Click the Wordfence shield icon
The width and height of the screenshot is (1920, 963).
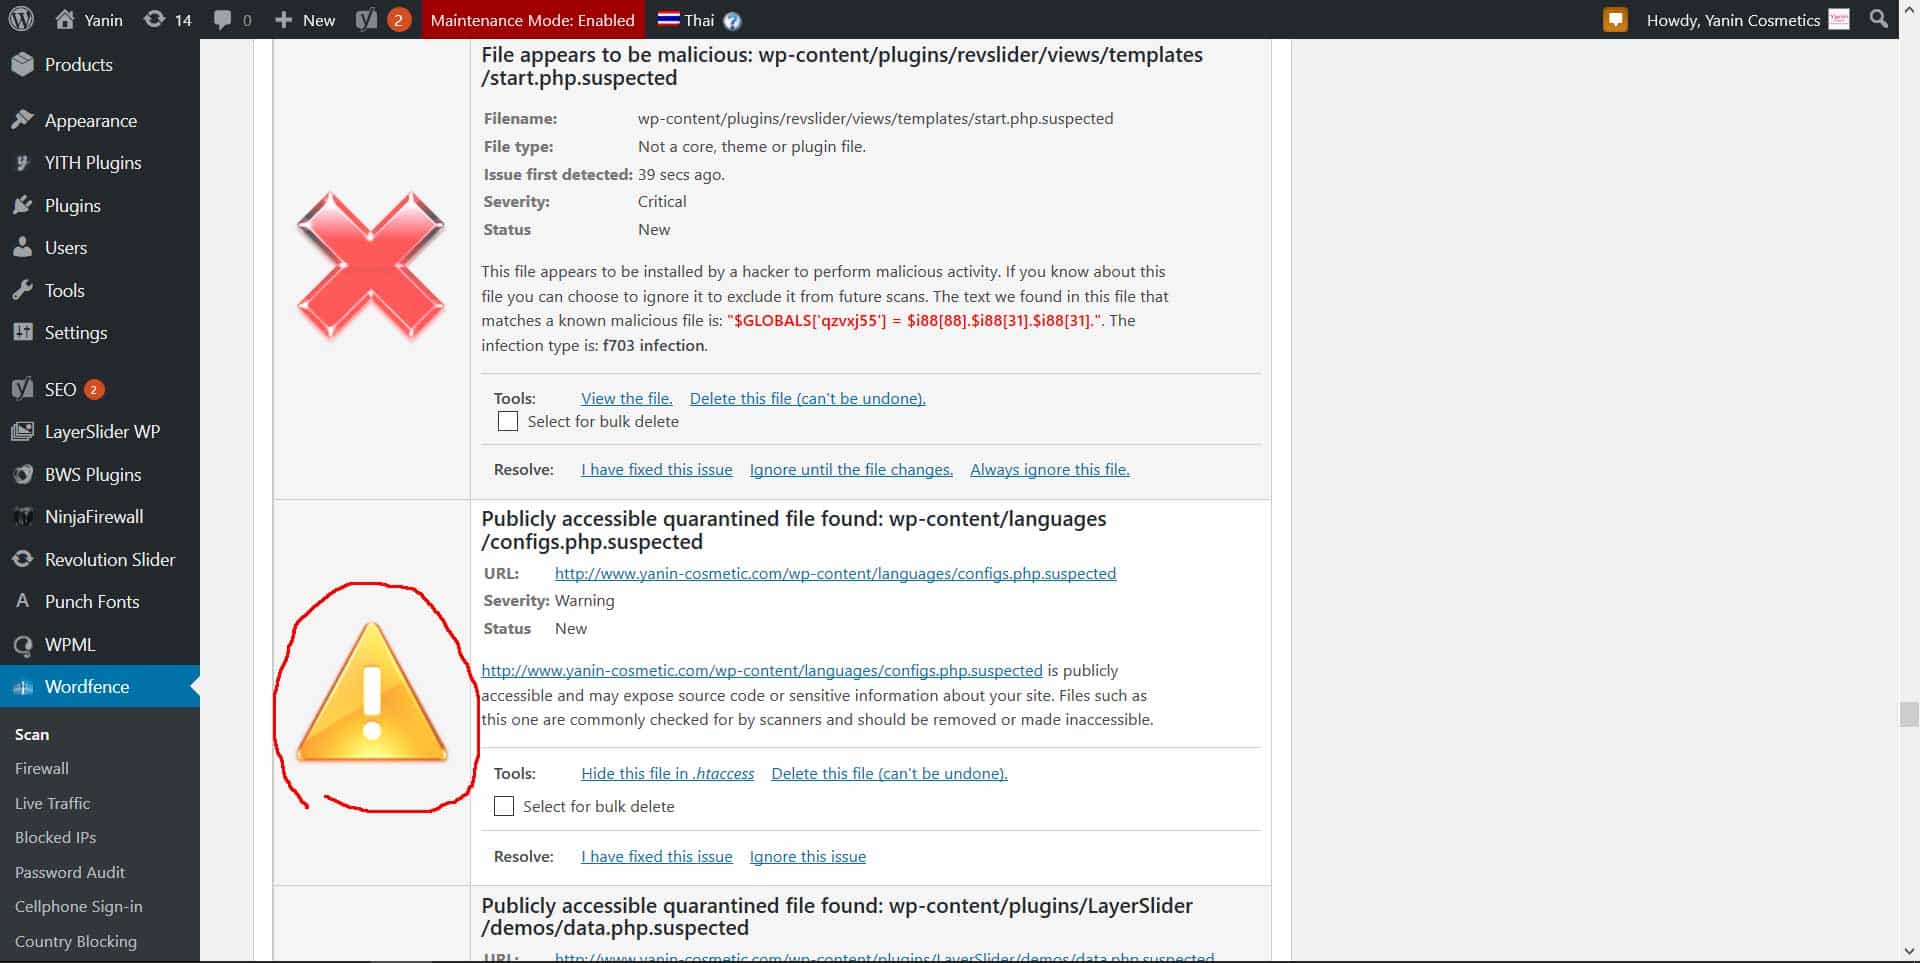(23, 687)
